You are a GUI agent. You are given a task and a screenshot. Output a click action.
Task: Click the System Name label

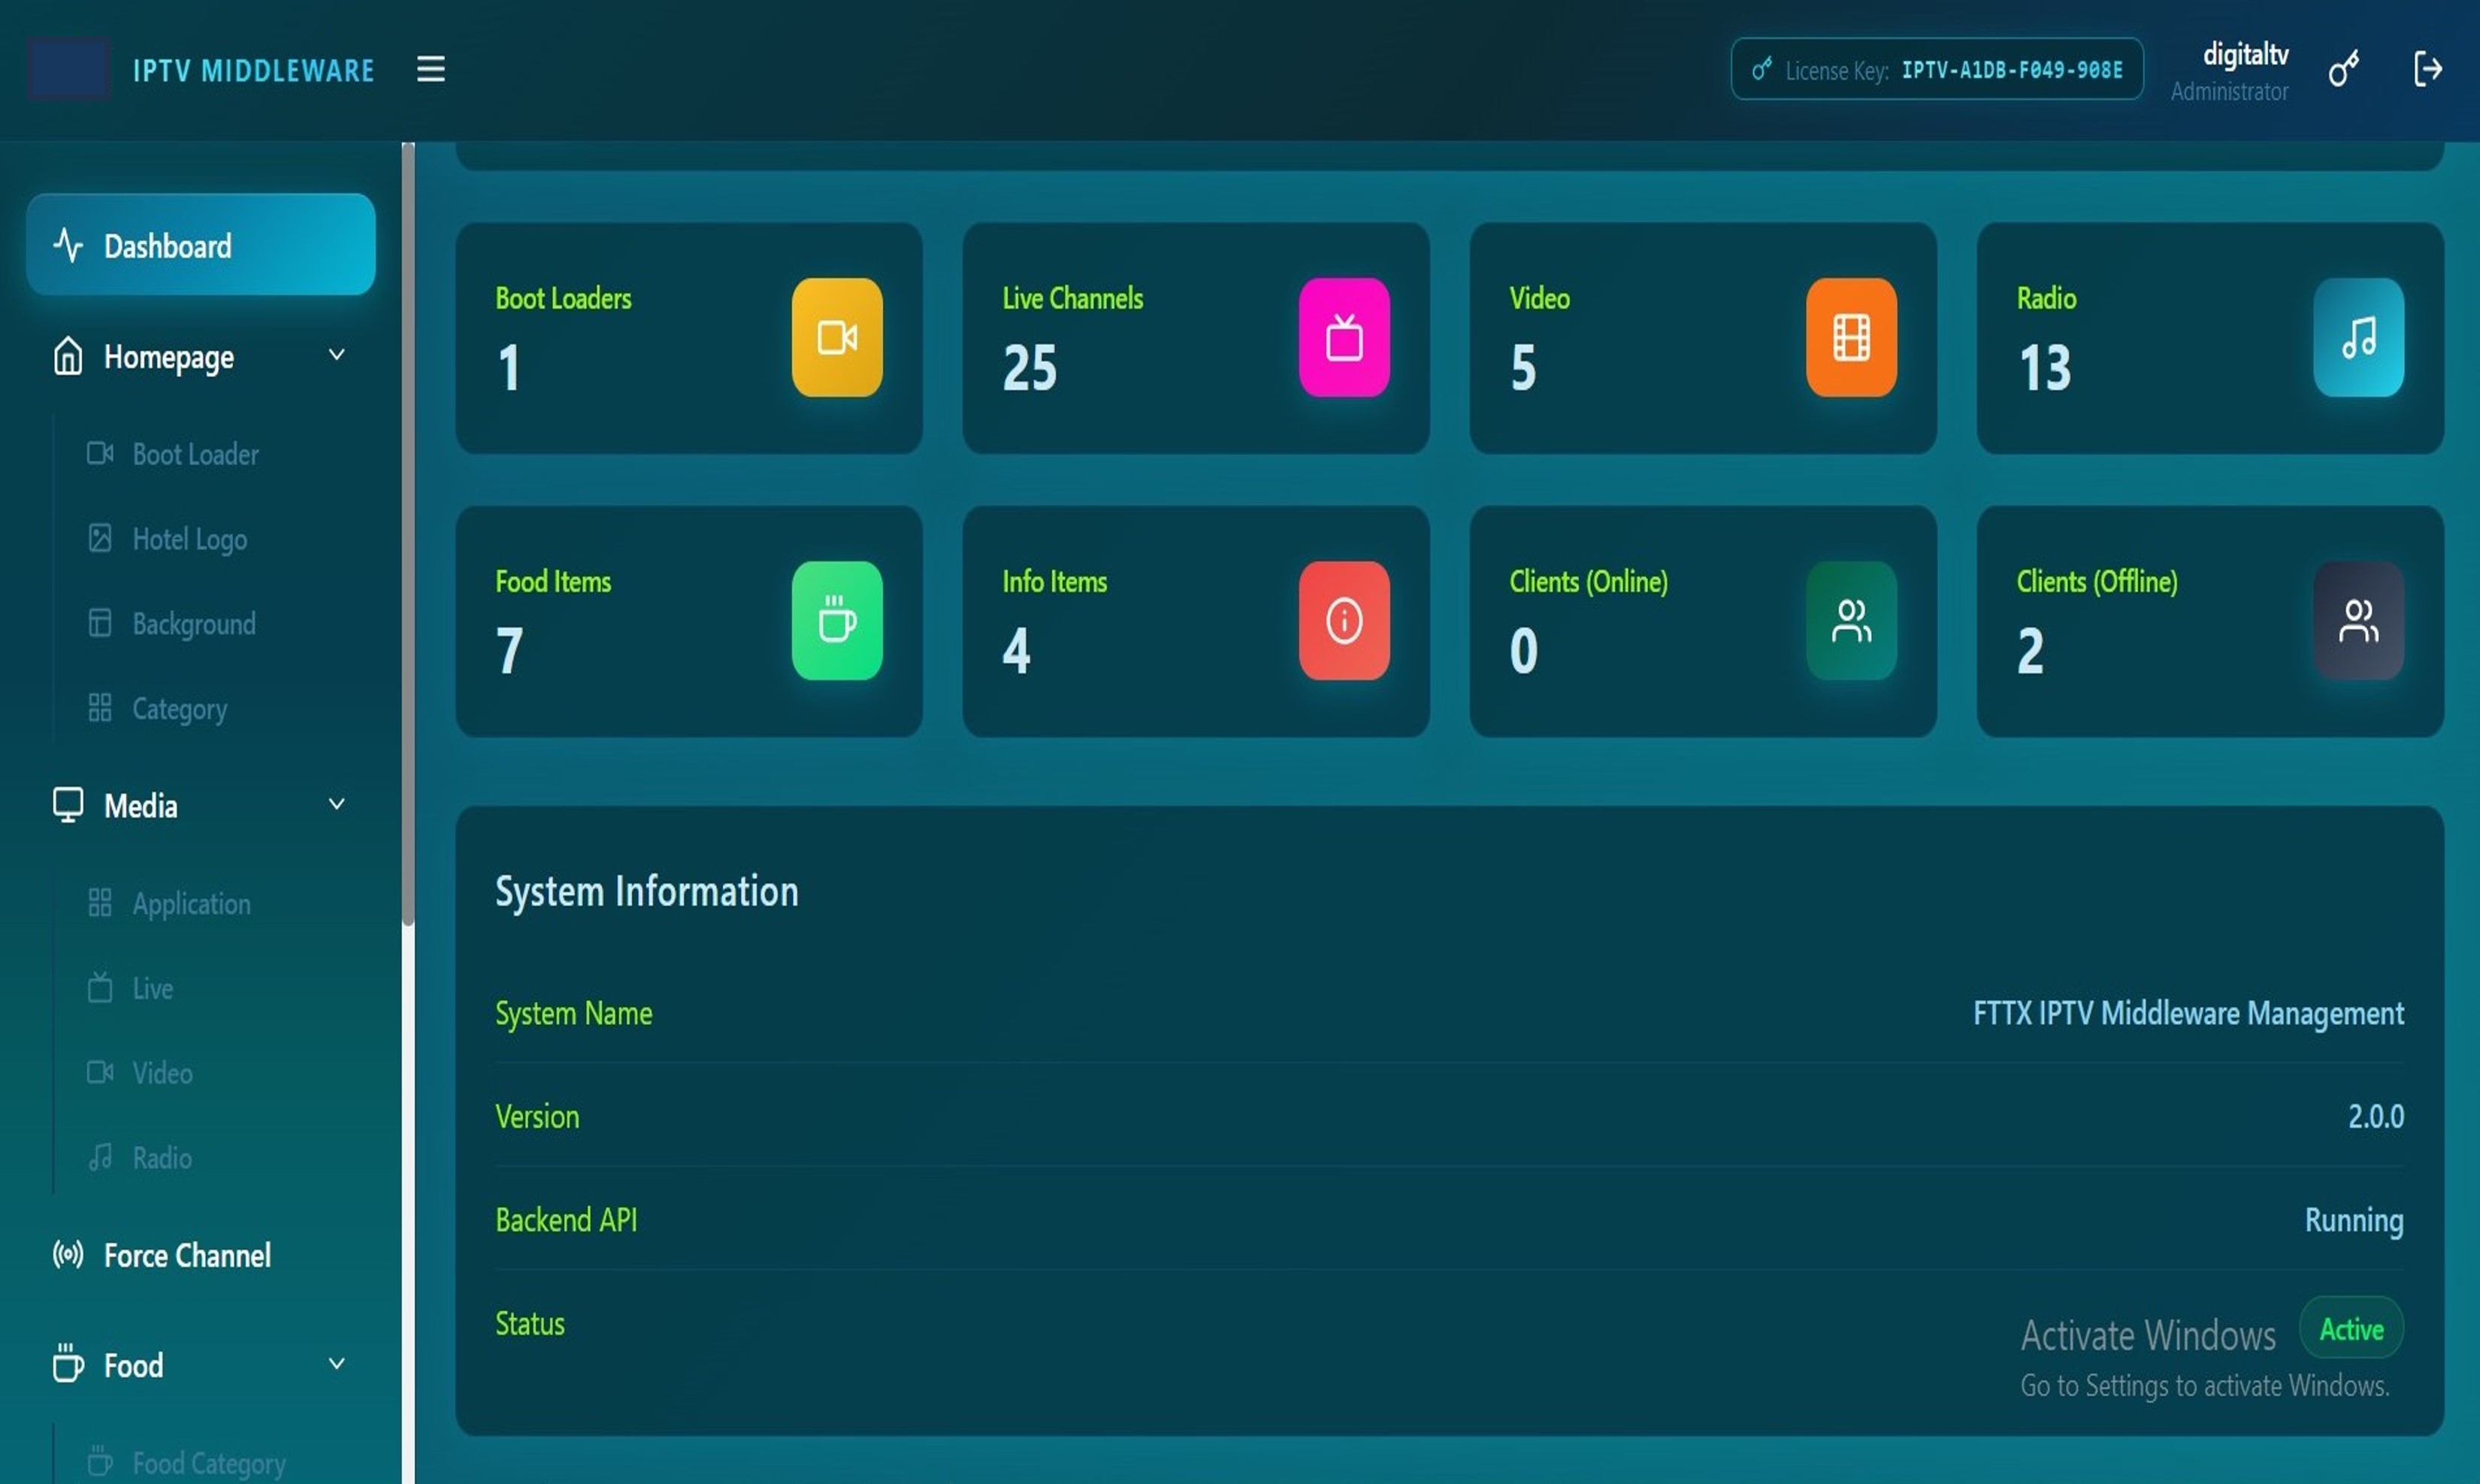tap(574, 1013)
